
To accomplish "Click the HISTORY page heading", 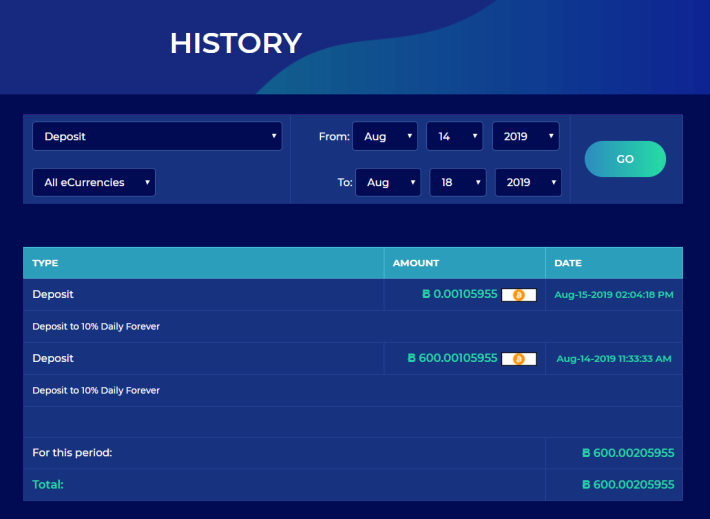I will [236, 43].
